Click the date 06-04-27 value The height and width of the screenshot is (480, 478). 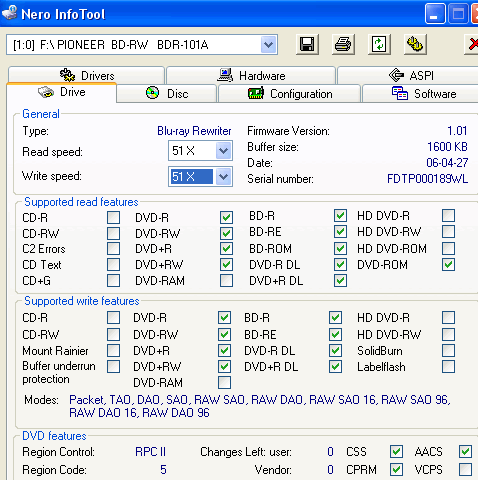[x=447, y=163]
